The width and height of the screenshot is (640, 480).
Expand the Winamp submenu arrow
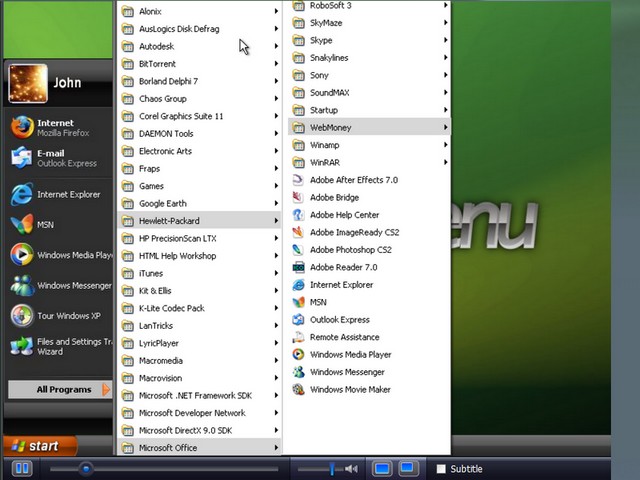(445, 145)
